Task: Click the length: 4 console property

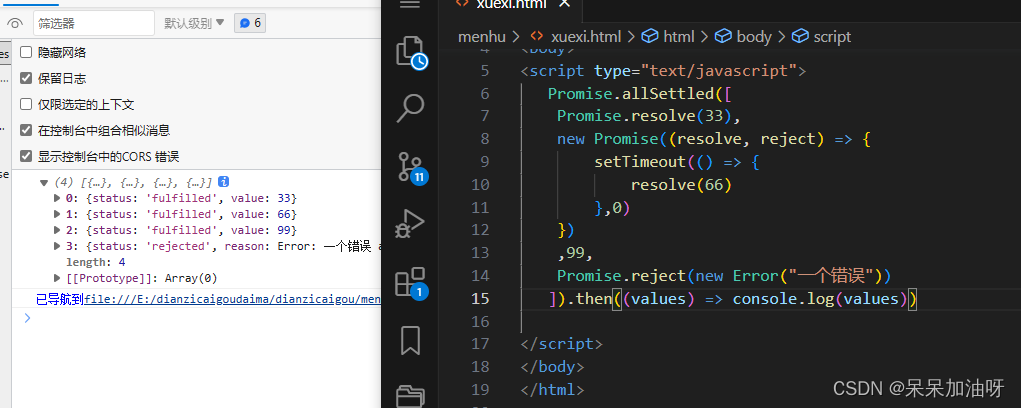Action: pos(96,262)
